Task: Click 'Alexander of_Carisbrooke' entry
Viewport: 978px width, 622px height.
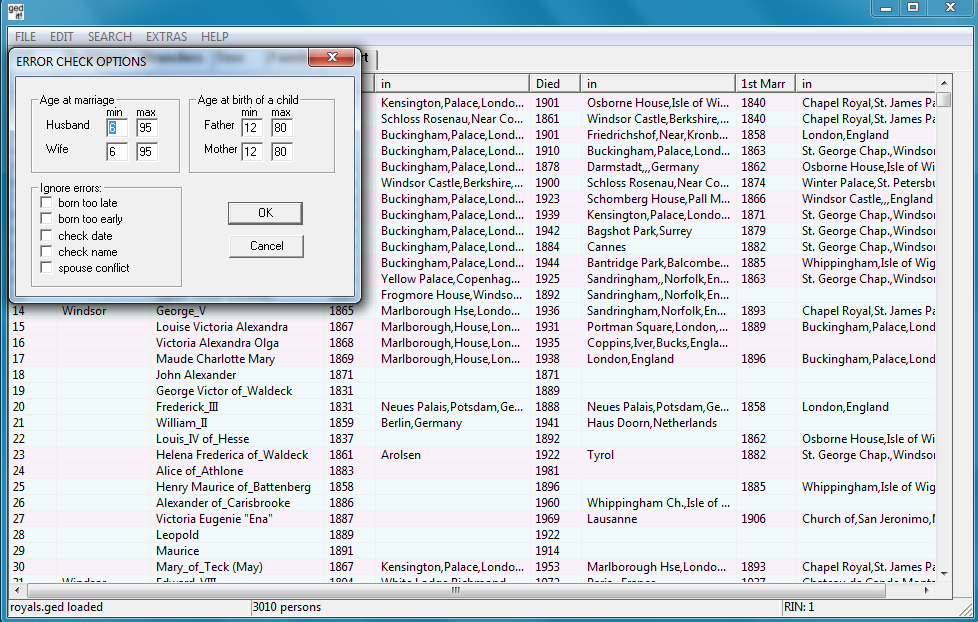Action: 223,503
